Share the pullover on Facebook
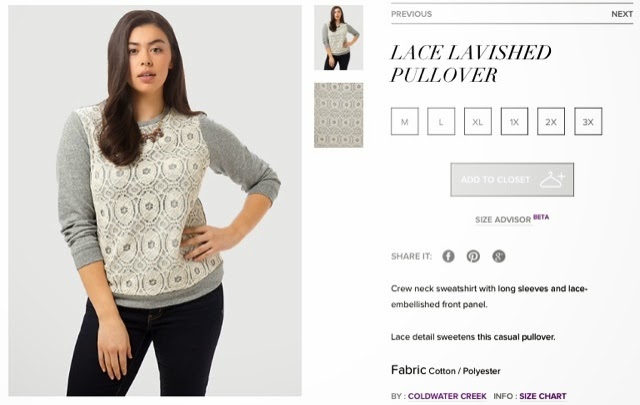 click(x=448, y=256)
